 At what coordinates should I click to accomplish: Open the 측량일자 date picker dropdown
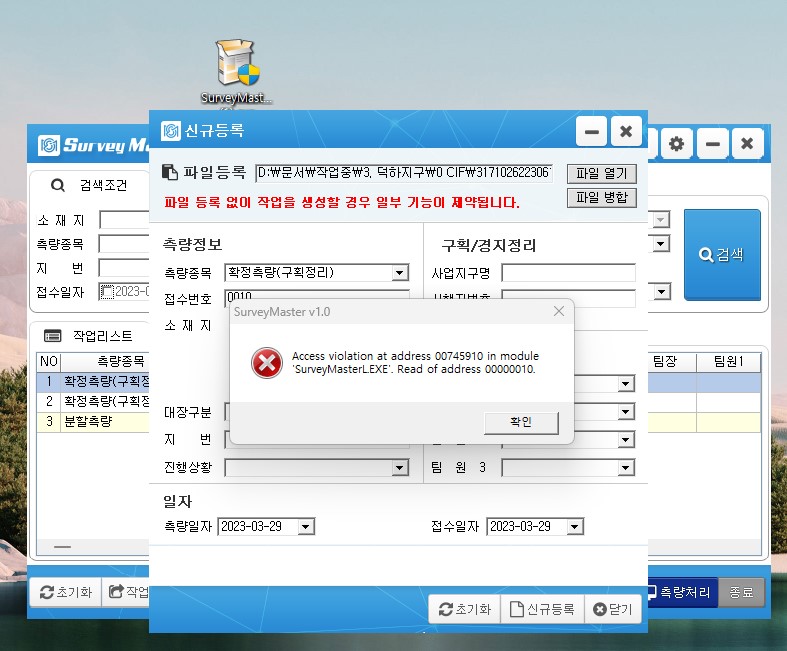pos(306,527)
